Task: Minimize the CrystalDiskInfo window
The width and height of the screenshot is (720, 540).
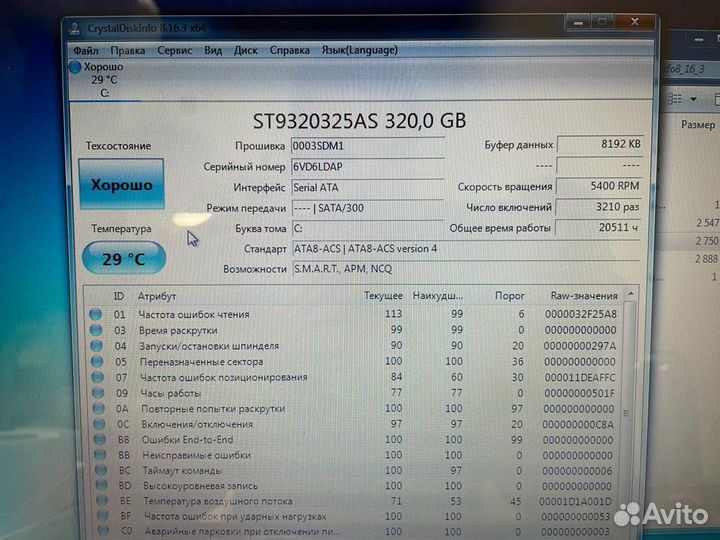Action: 579,22
